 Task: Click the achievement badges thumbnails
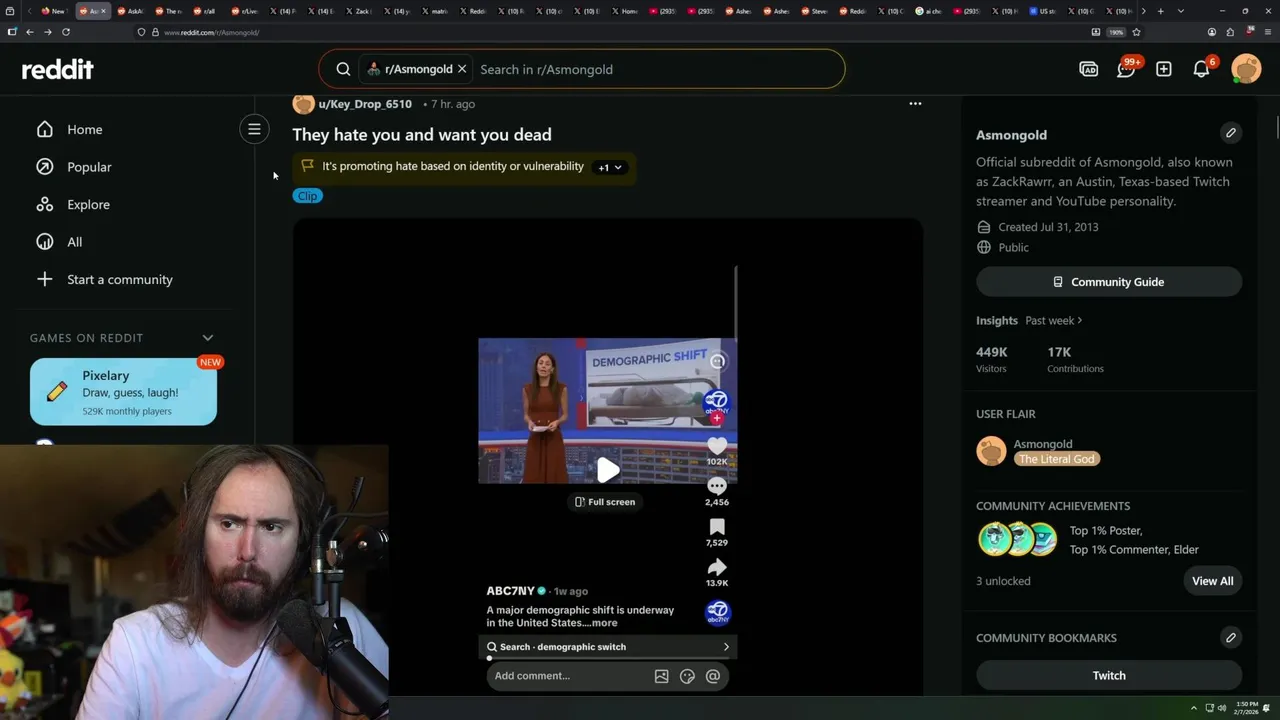click(1018, 539)
